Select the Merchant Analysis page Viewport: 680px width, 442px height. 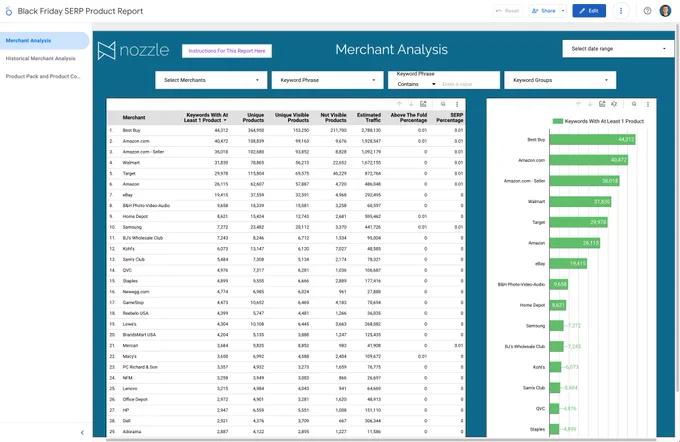[x=44, y=40]
